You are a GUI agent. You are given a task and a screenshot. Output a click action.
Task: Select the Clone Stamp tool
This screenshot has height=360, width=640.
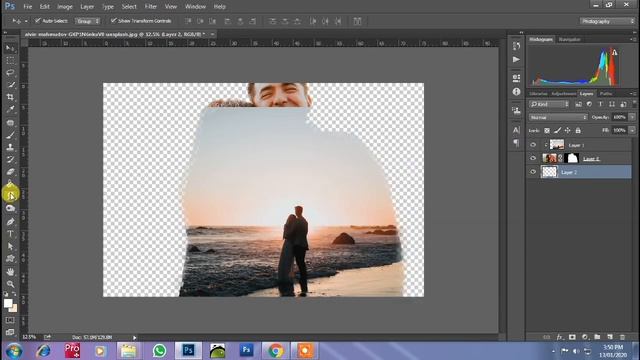[x=10, y=147]
